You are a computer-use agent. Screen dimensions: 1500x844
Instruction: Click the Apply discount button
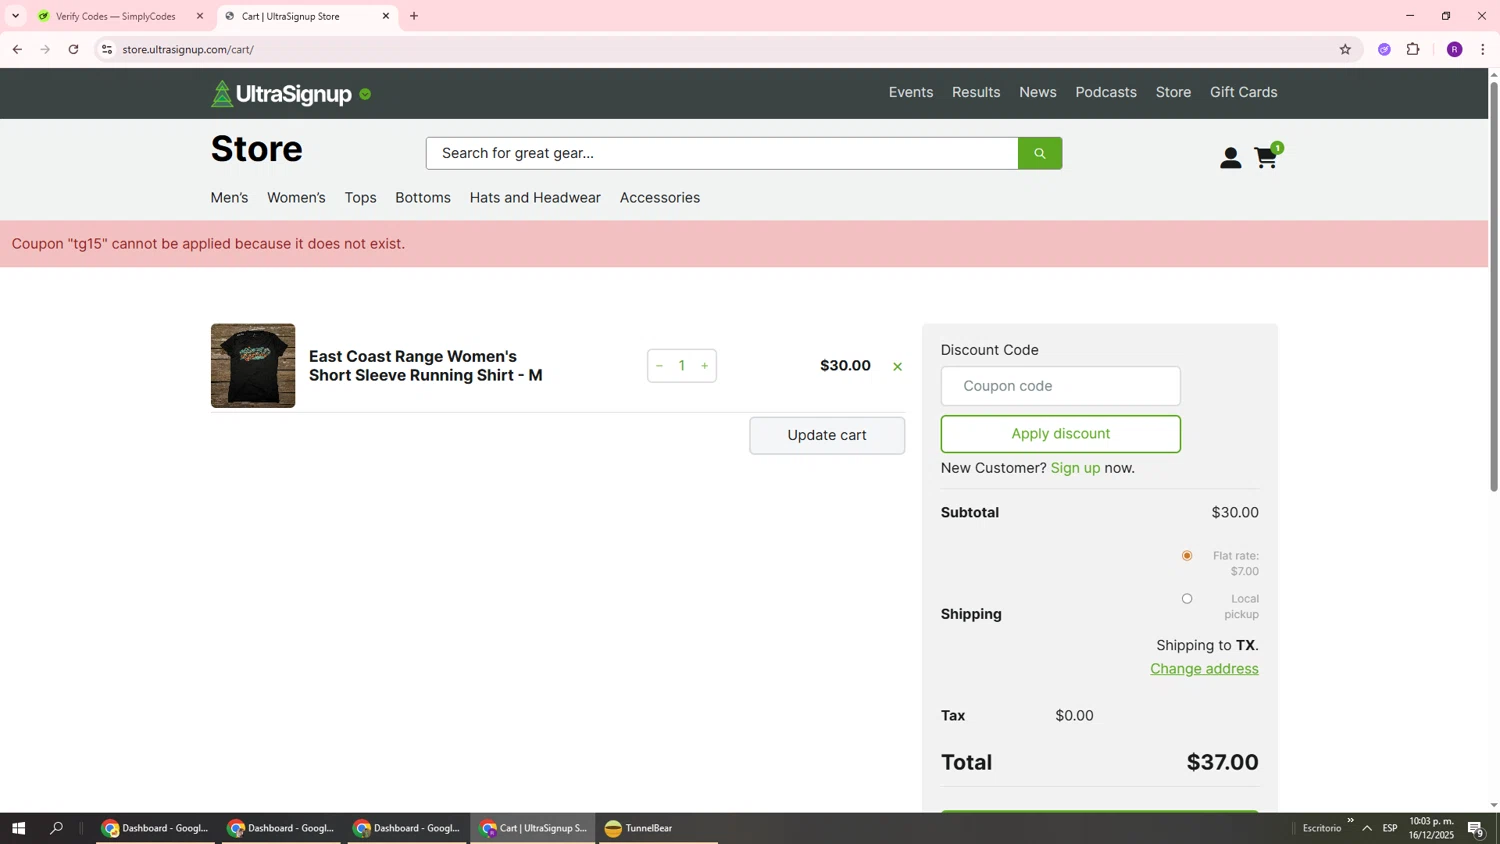pos(1061,434)
